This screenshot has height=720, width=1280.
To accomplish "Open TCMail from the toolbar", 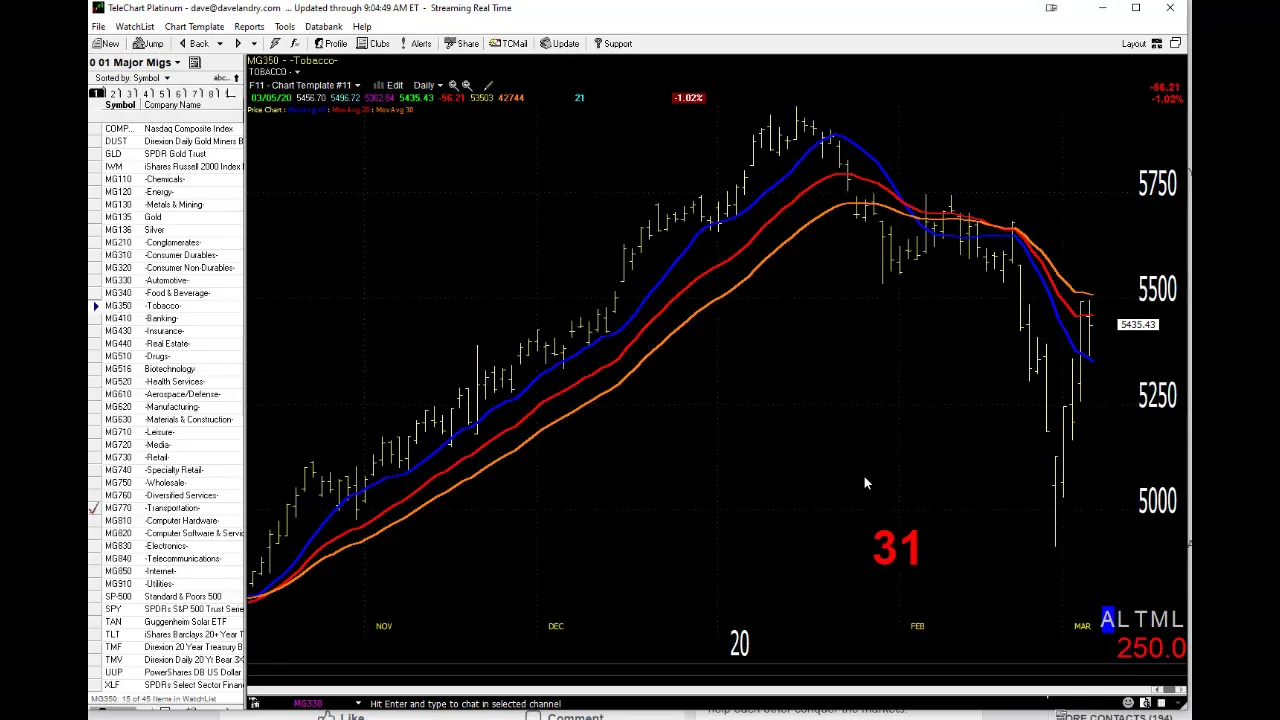I will point(508,44).
